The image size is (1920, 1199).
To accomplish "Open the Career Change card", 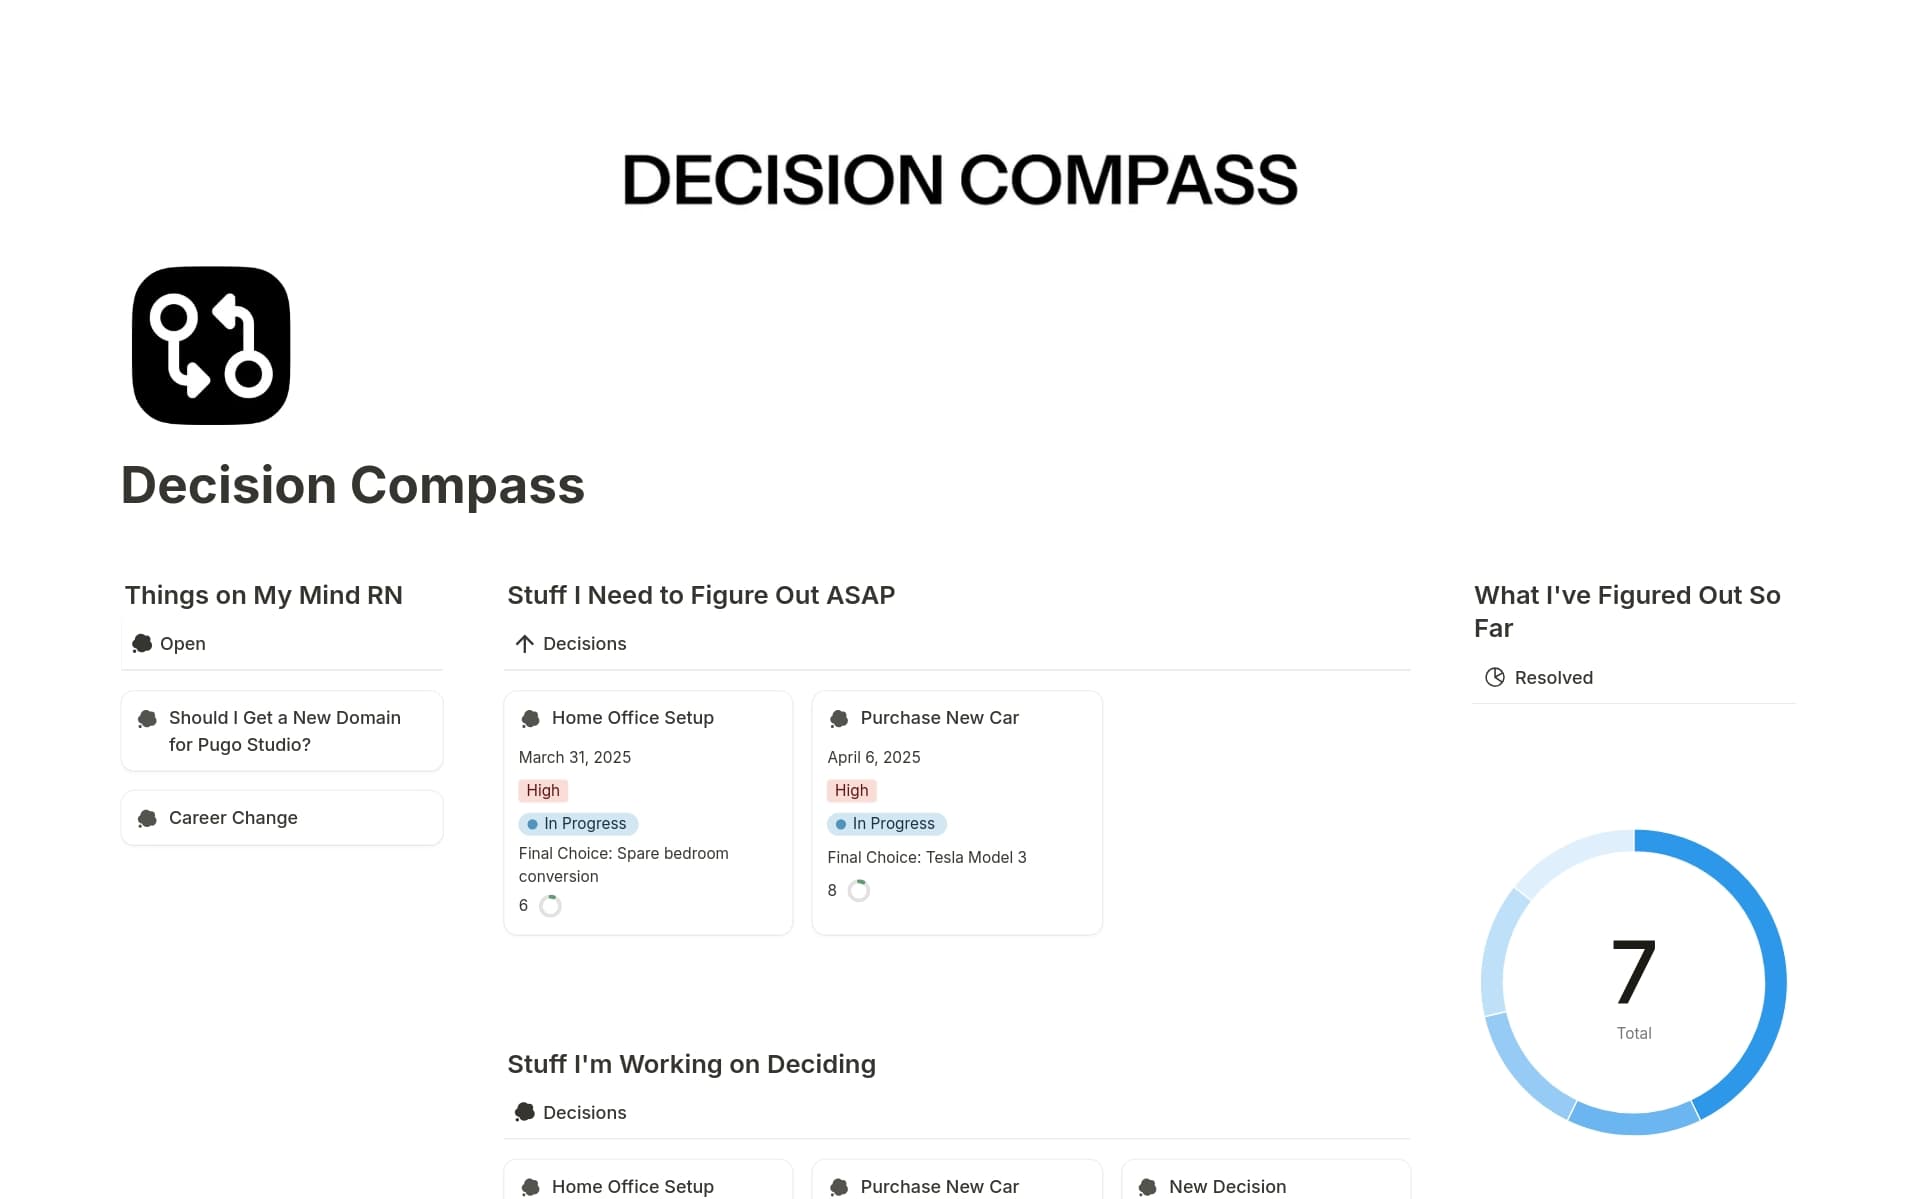I will tap(233, 817).
